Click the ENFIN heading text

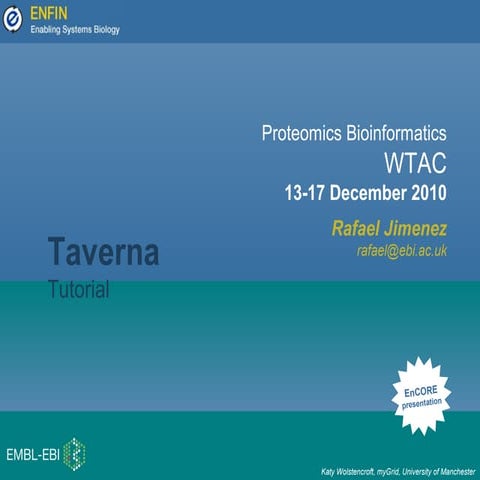click(x=49, y=14)
